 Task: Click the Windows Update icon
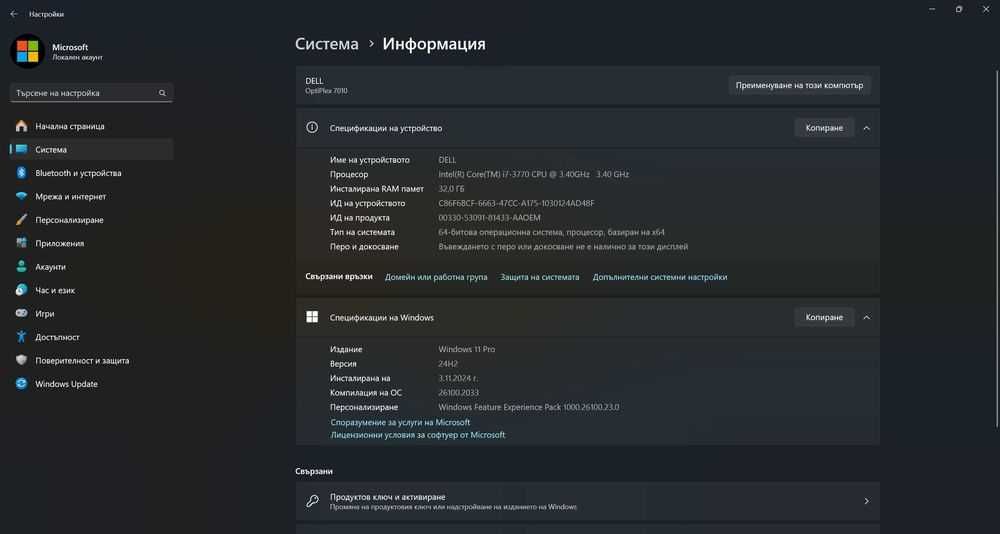pos(21,384)
